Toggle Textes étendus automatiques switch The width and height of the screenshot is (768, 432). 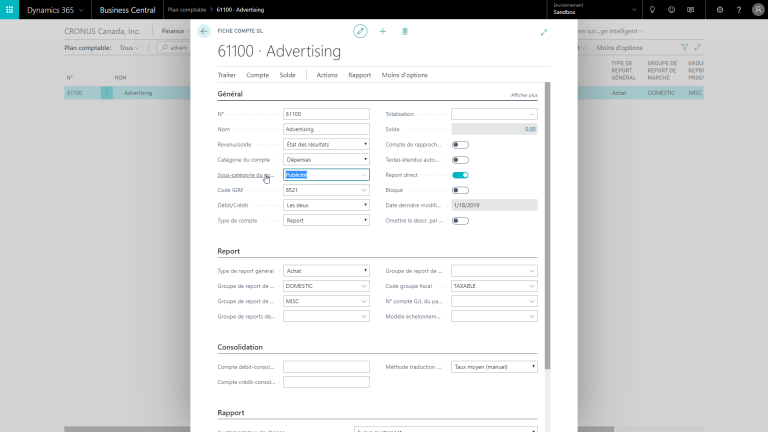460,160
